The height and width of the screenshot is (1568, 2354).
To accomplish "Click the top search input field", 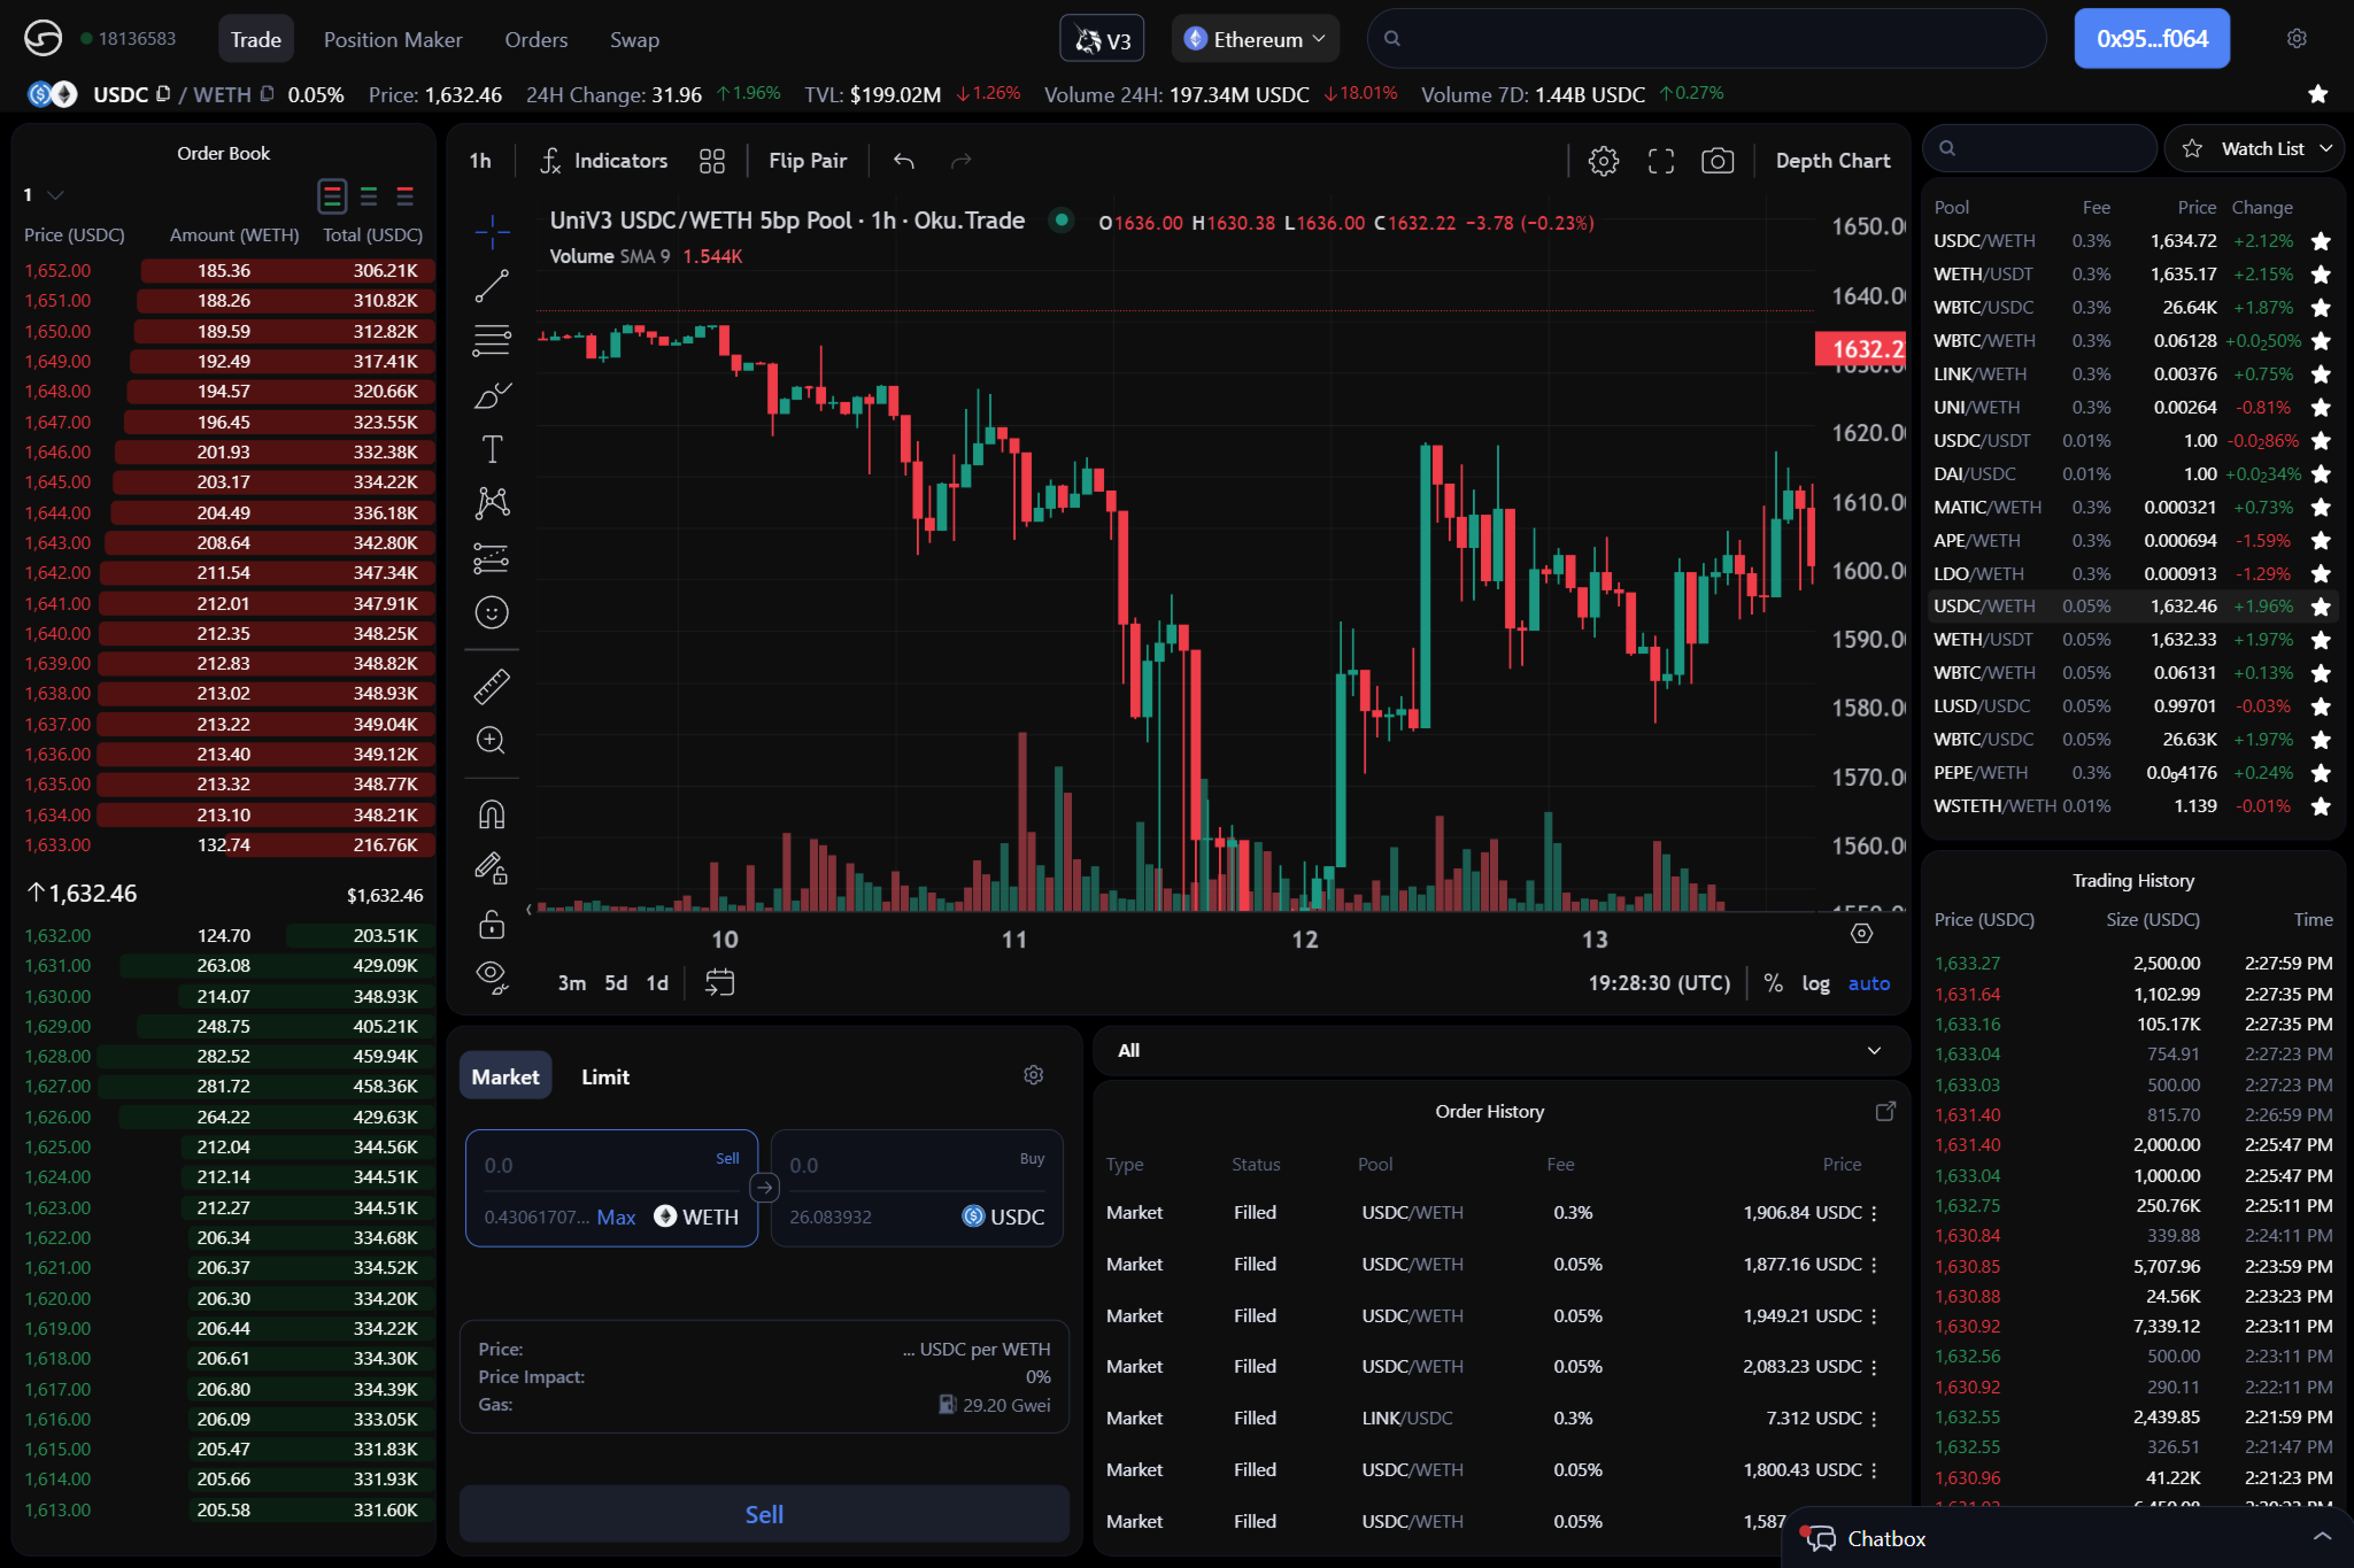I will 1700,38.
